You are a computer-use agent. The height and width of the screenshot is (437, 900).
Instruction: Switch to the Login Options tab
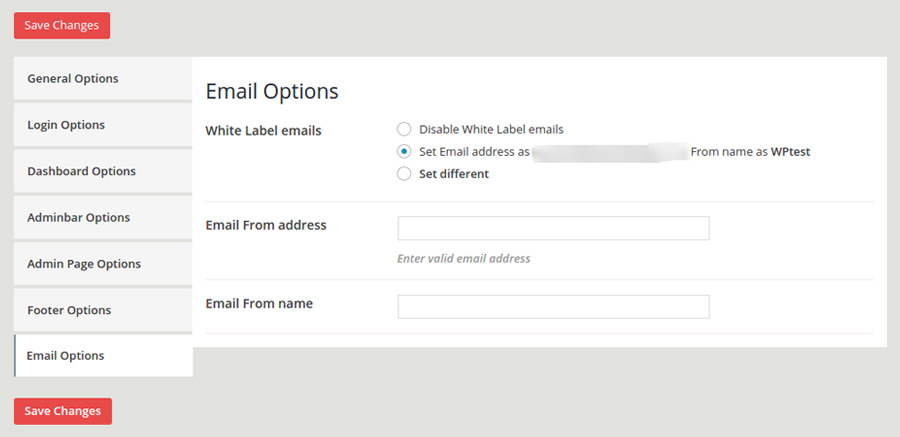[66, 125]
